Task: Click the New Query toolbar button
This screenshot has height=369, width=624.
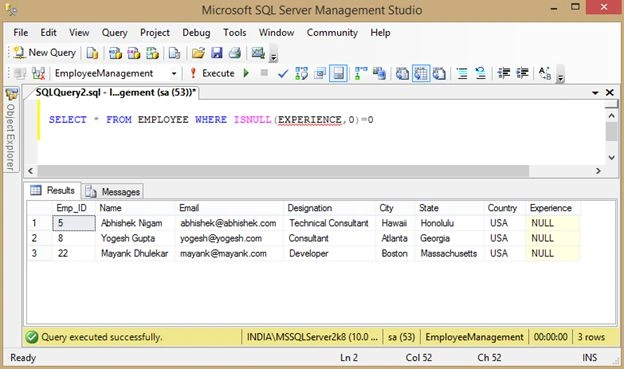Action: point(44,53)
